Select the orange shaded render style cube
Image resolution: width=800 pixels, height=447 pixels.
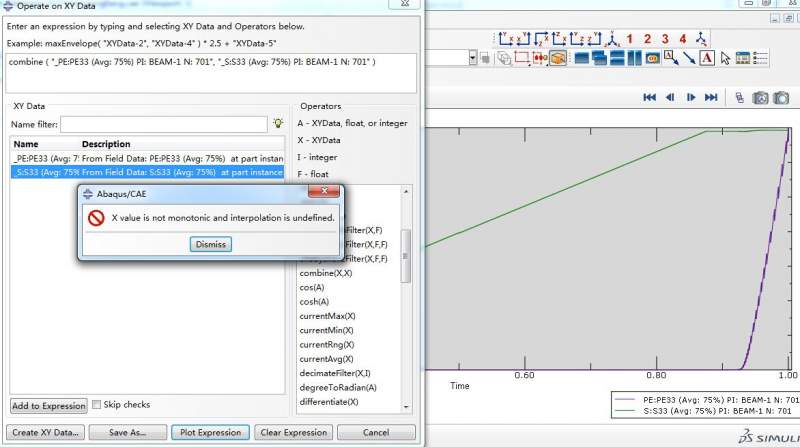[558, 58]
